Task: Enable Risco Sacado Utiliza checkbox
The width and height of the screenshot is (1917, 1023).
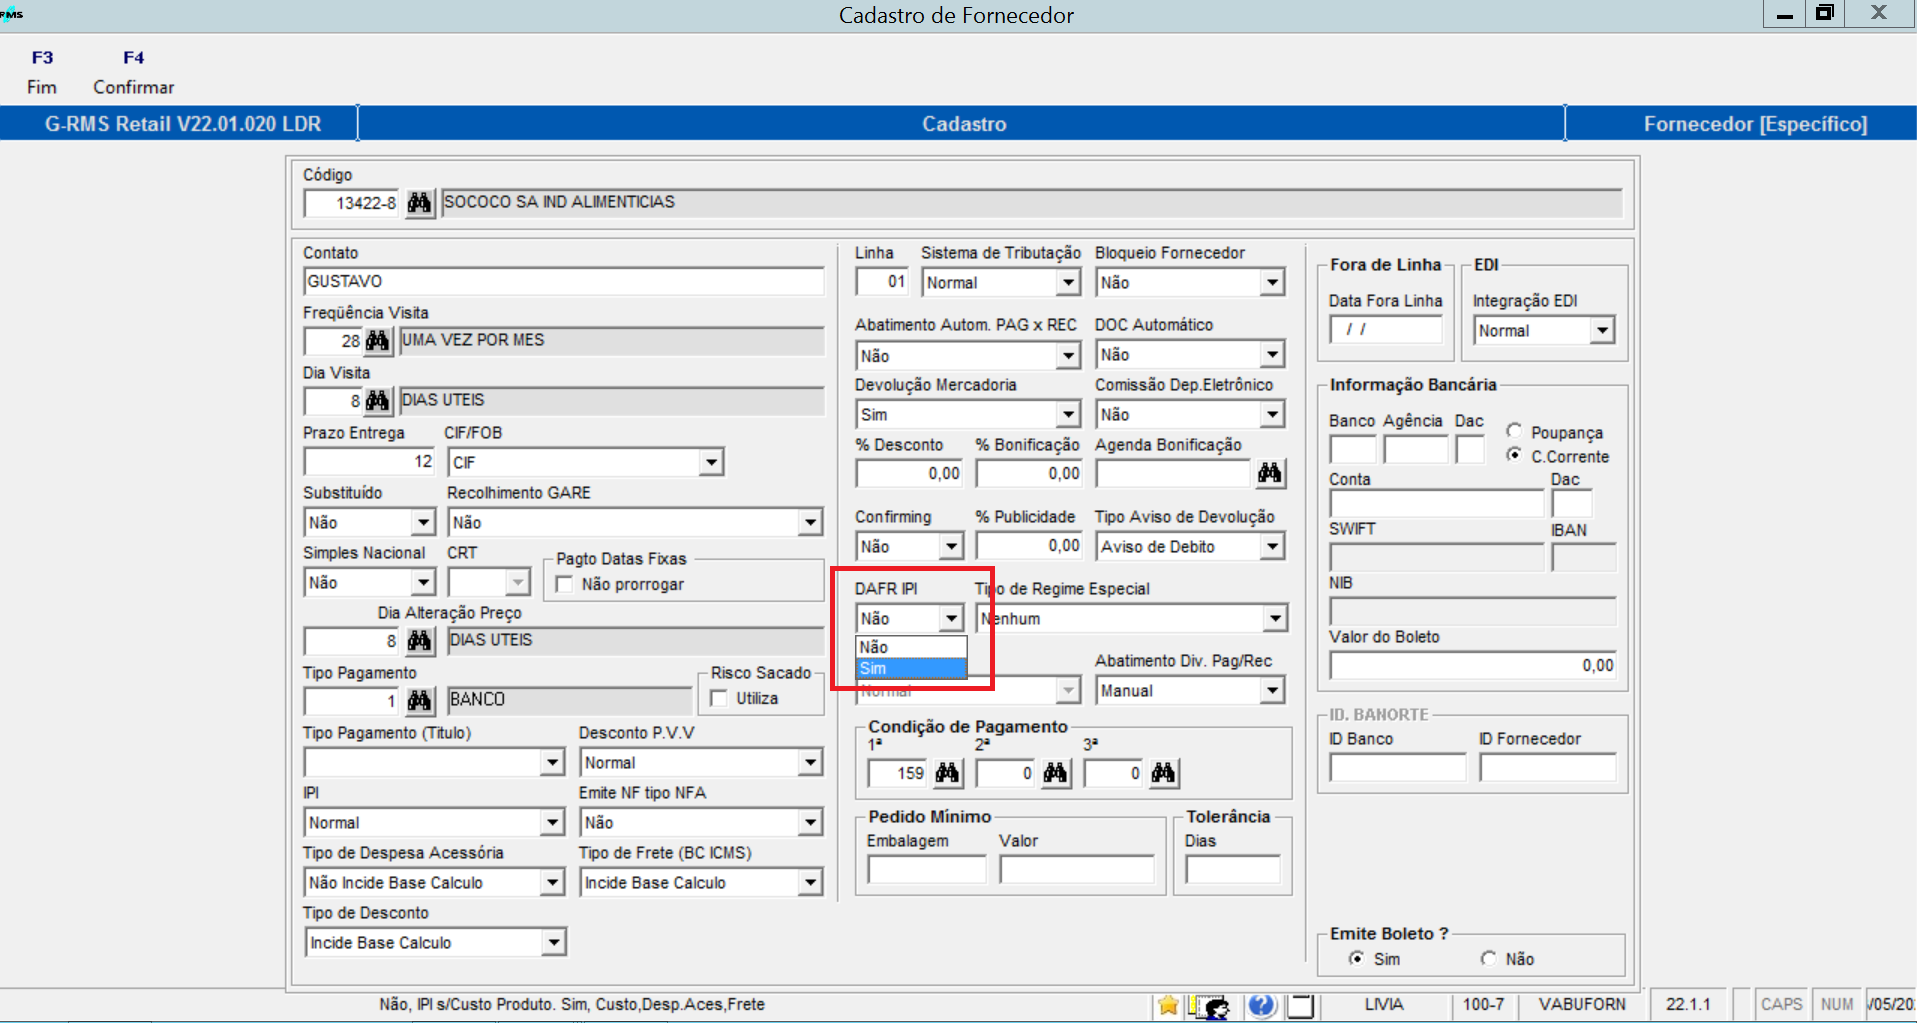Action: (718, 698)
